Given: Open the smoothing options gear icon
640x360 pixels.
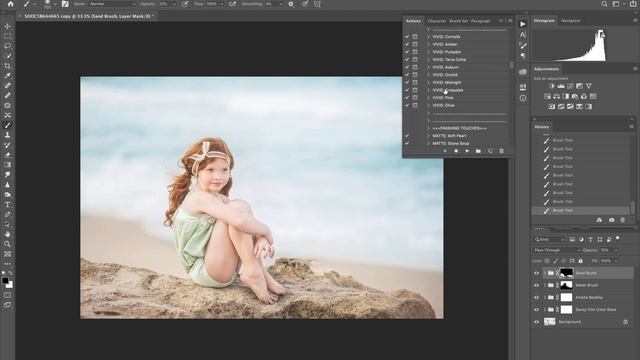Looking at the screenshot, I should pyautogui.click(x=291, y=4).
